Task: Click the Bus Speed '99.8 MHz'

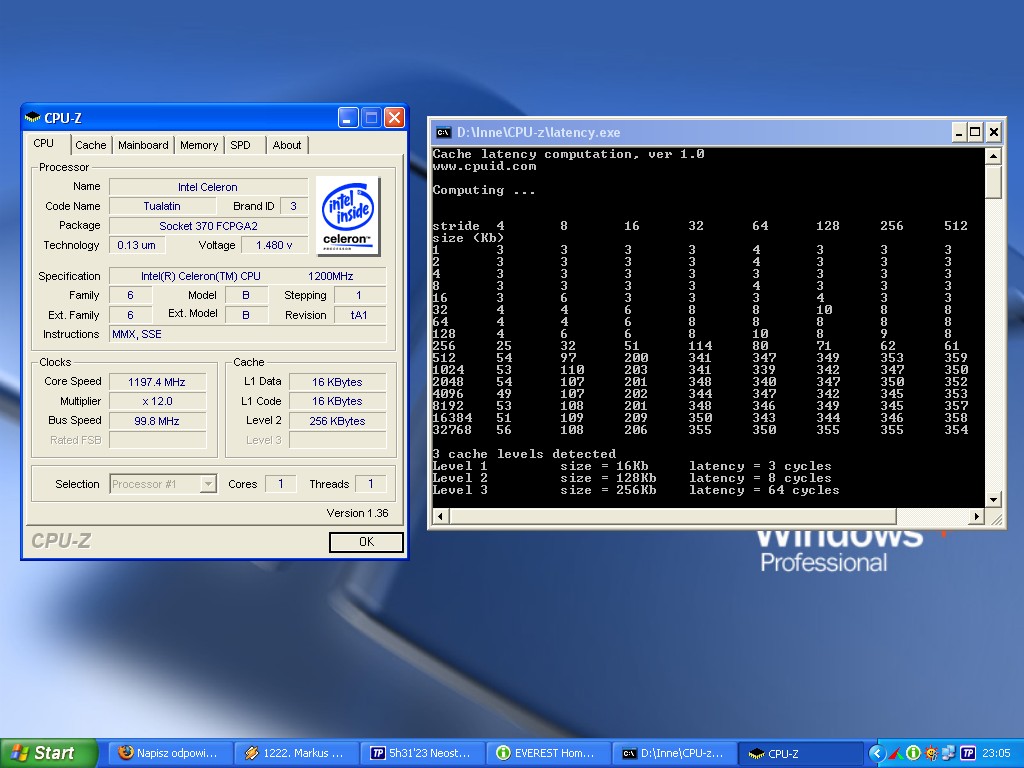Action: click(x=157, y=421)
